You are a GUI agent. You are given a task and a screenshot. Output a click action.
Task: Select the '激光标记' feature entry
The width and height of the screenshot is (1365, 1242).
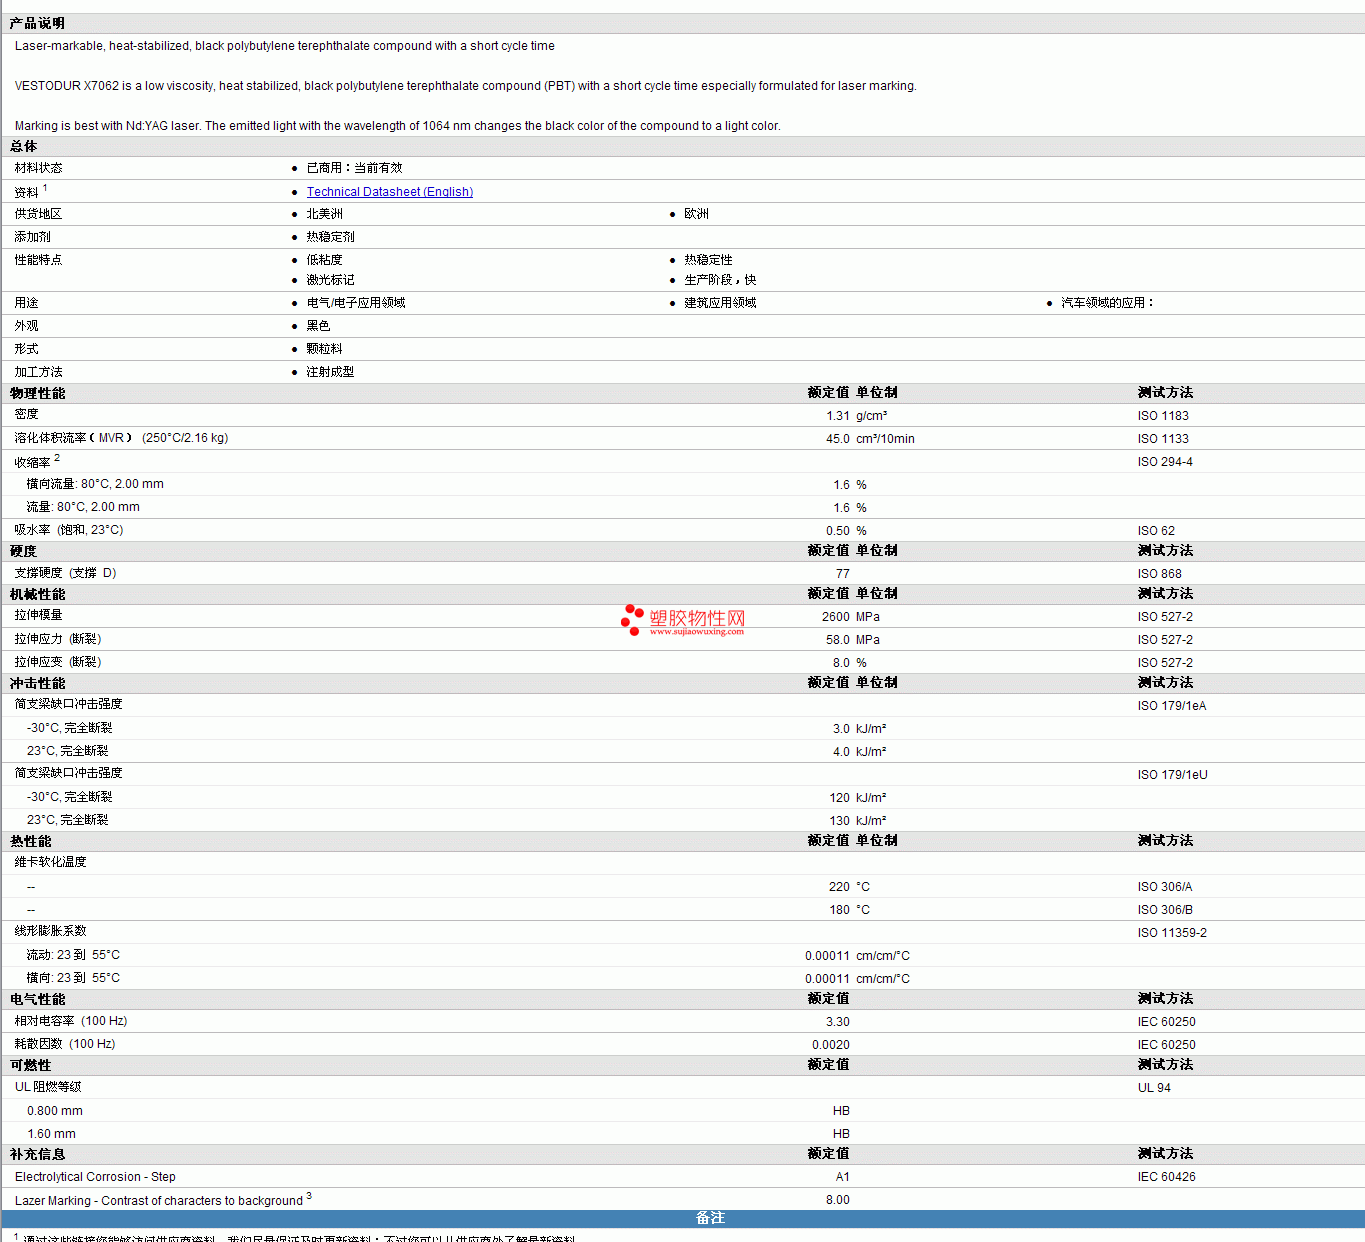[x=330, y=280]
